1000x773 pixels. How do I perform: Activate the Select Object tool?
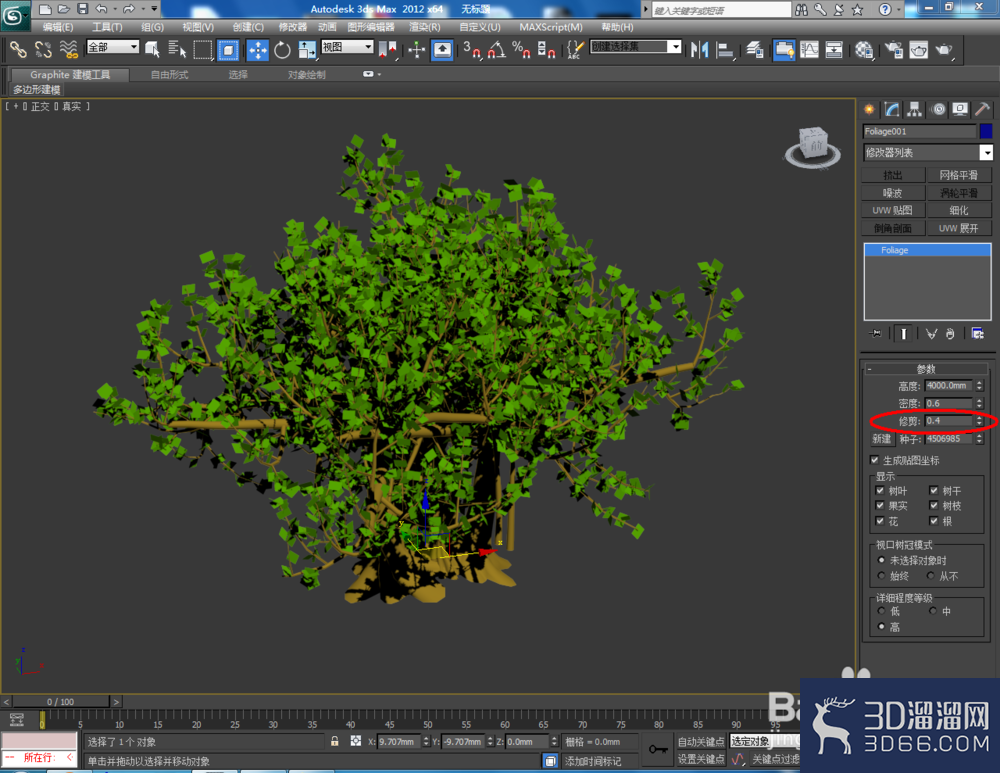tap(152, 49)
